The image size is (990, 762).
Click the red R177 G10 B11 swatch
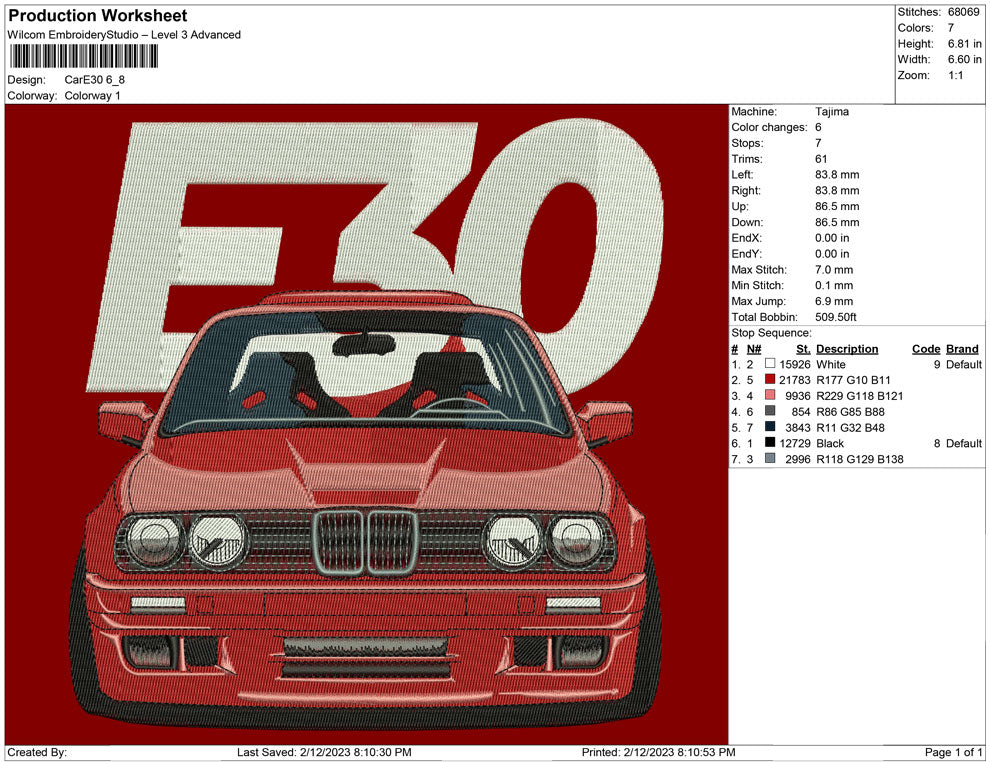tap(770, 379)
